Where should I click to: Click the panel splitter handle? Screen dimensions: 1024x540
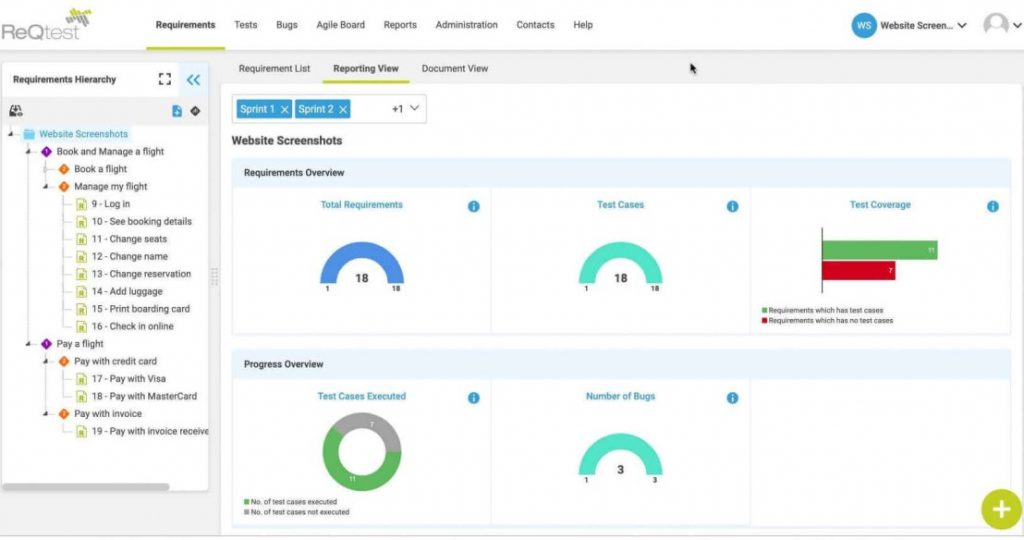click(x=214, y=277)
